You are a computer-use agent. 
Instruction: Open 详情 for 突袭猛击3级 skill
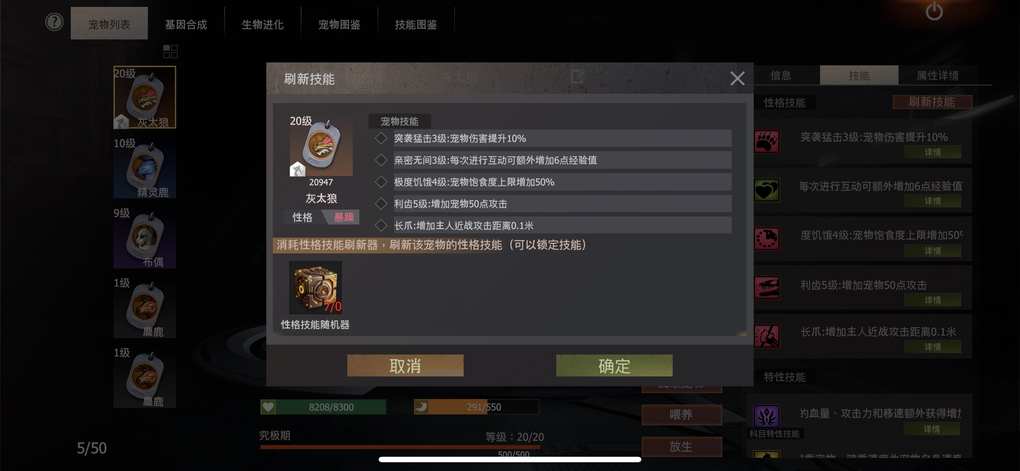tap(932, 152)
